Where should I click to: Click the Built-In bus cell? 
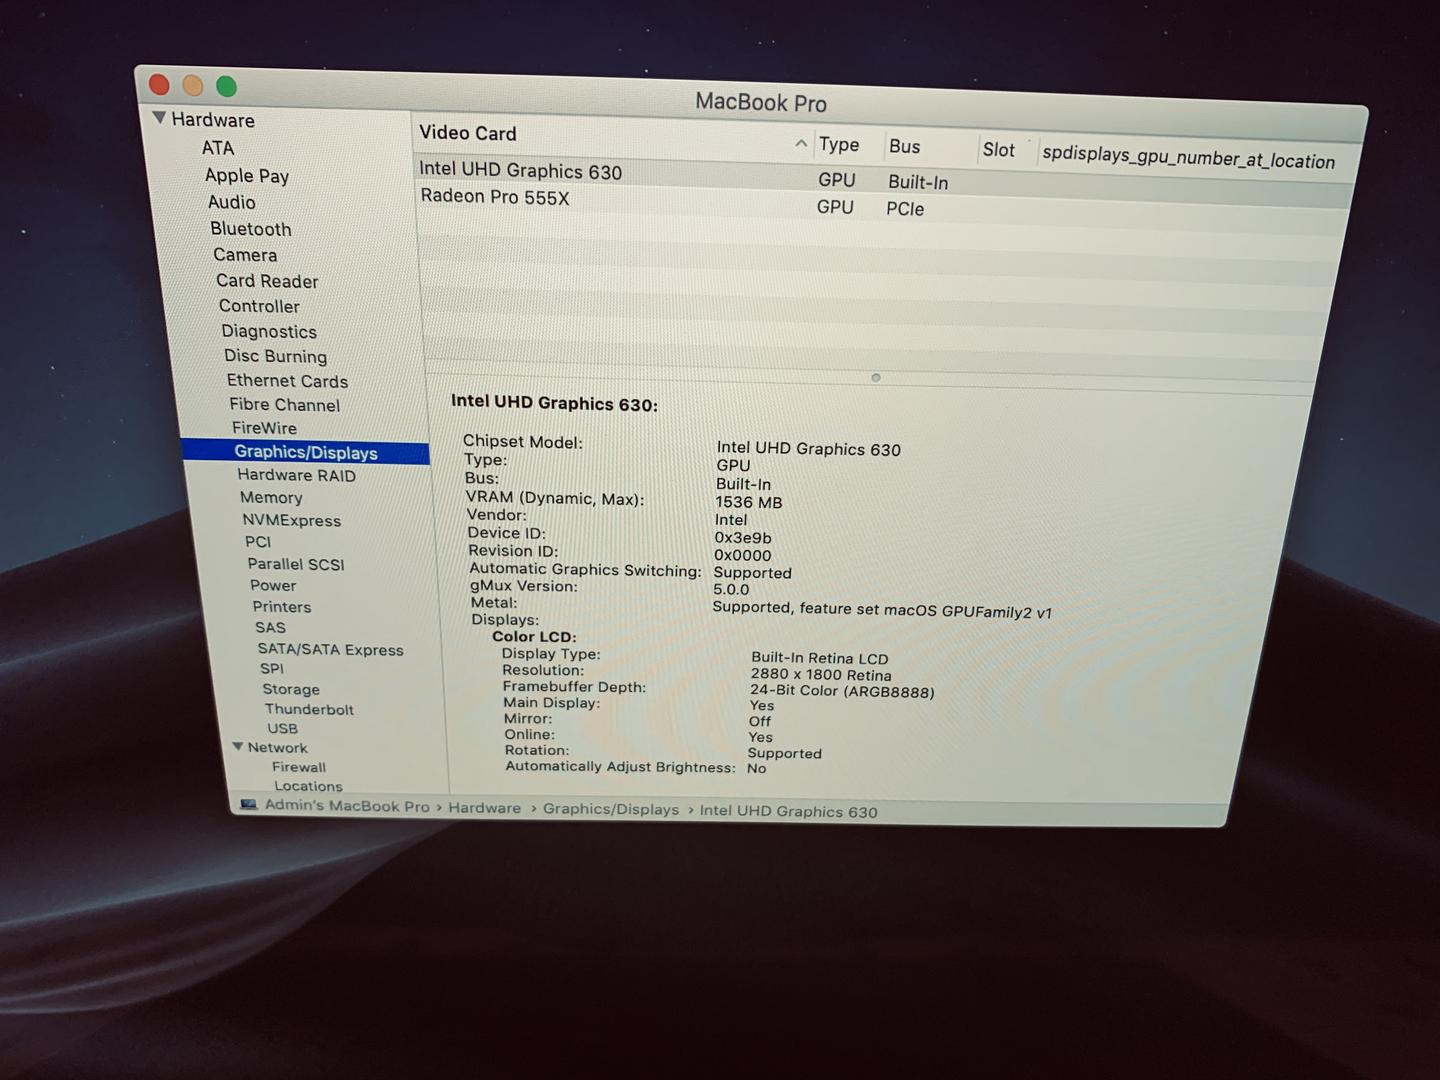tap(918, 182)
